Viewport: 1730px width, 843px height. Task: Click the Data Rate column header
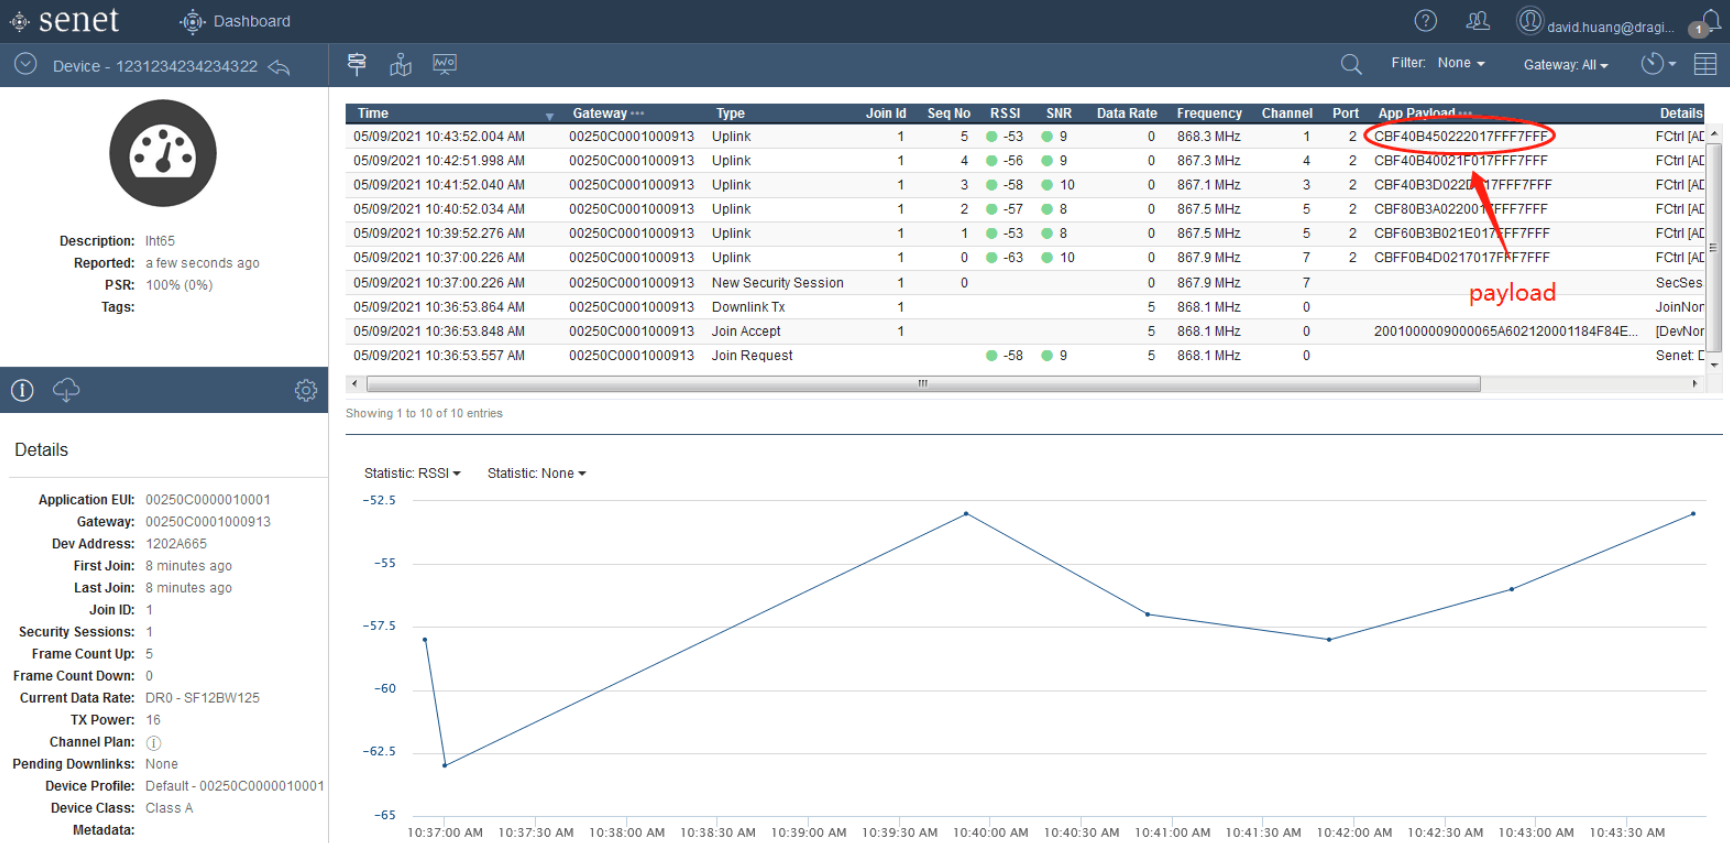1127,113
